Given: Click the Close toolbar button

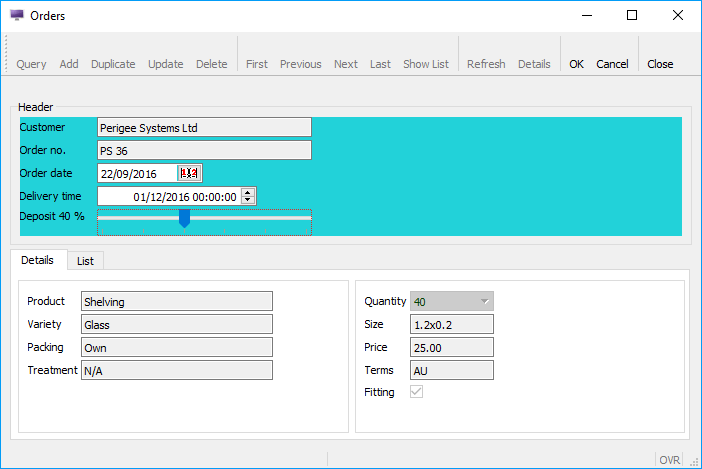Looking at the screenshot, I should 660,64.
